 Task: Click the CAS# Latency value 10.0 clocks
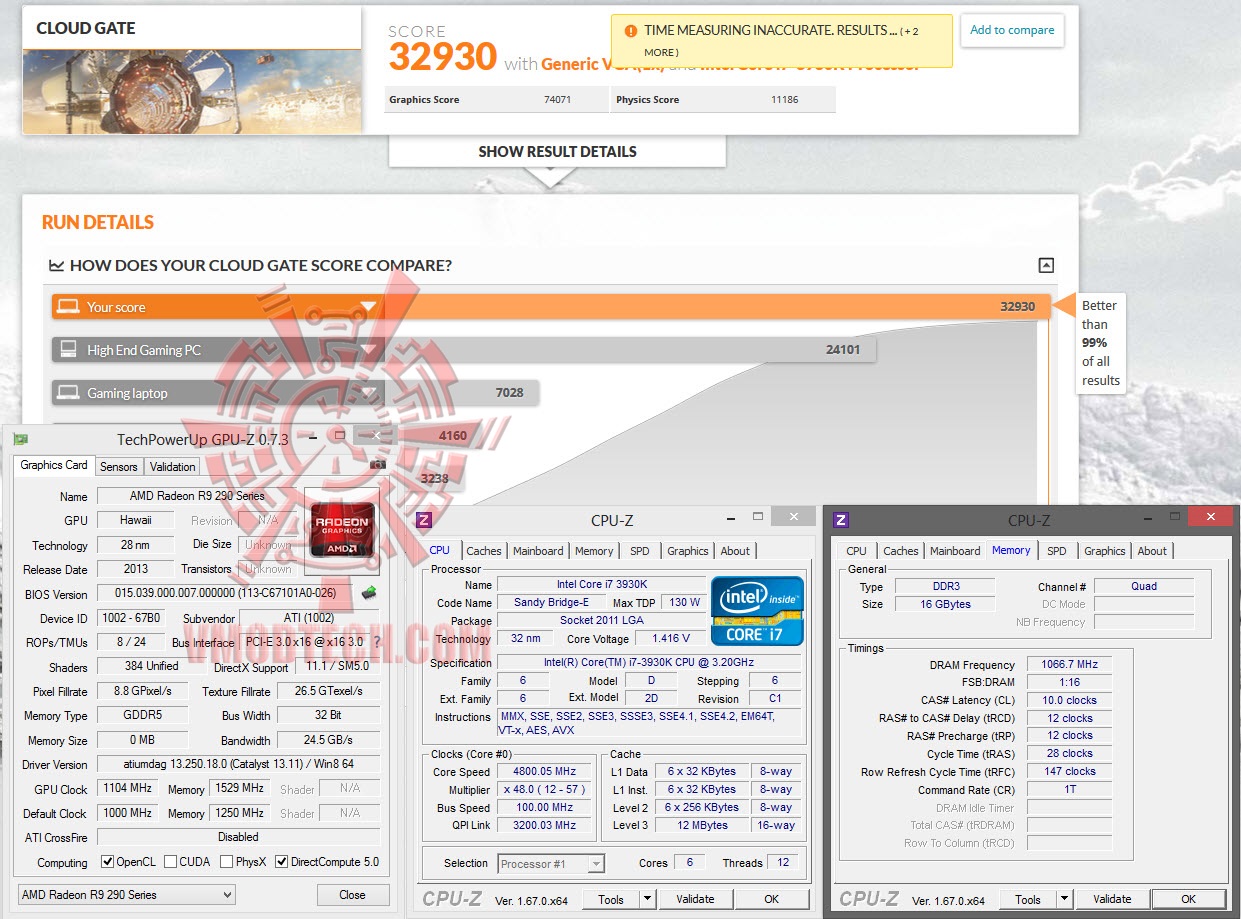[x=1069, y=700]
